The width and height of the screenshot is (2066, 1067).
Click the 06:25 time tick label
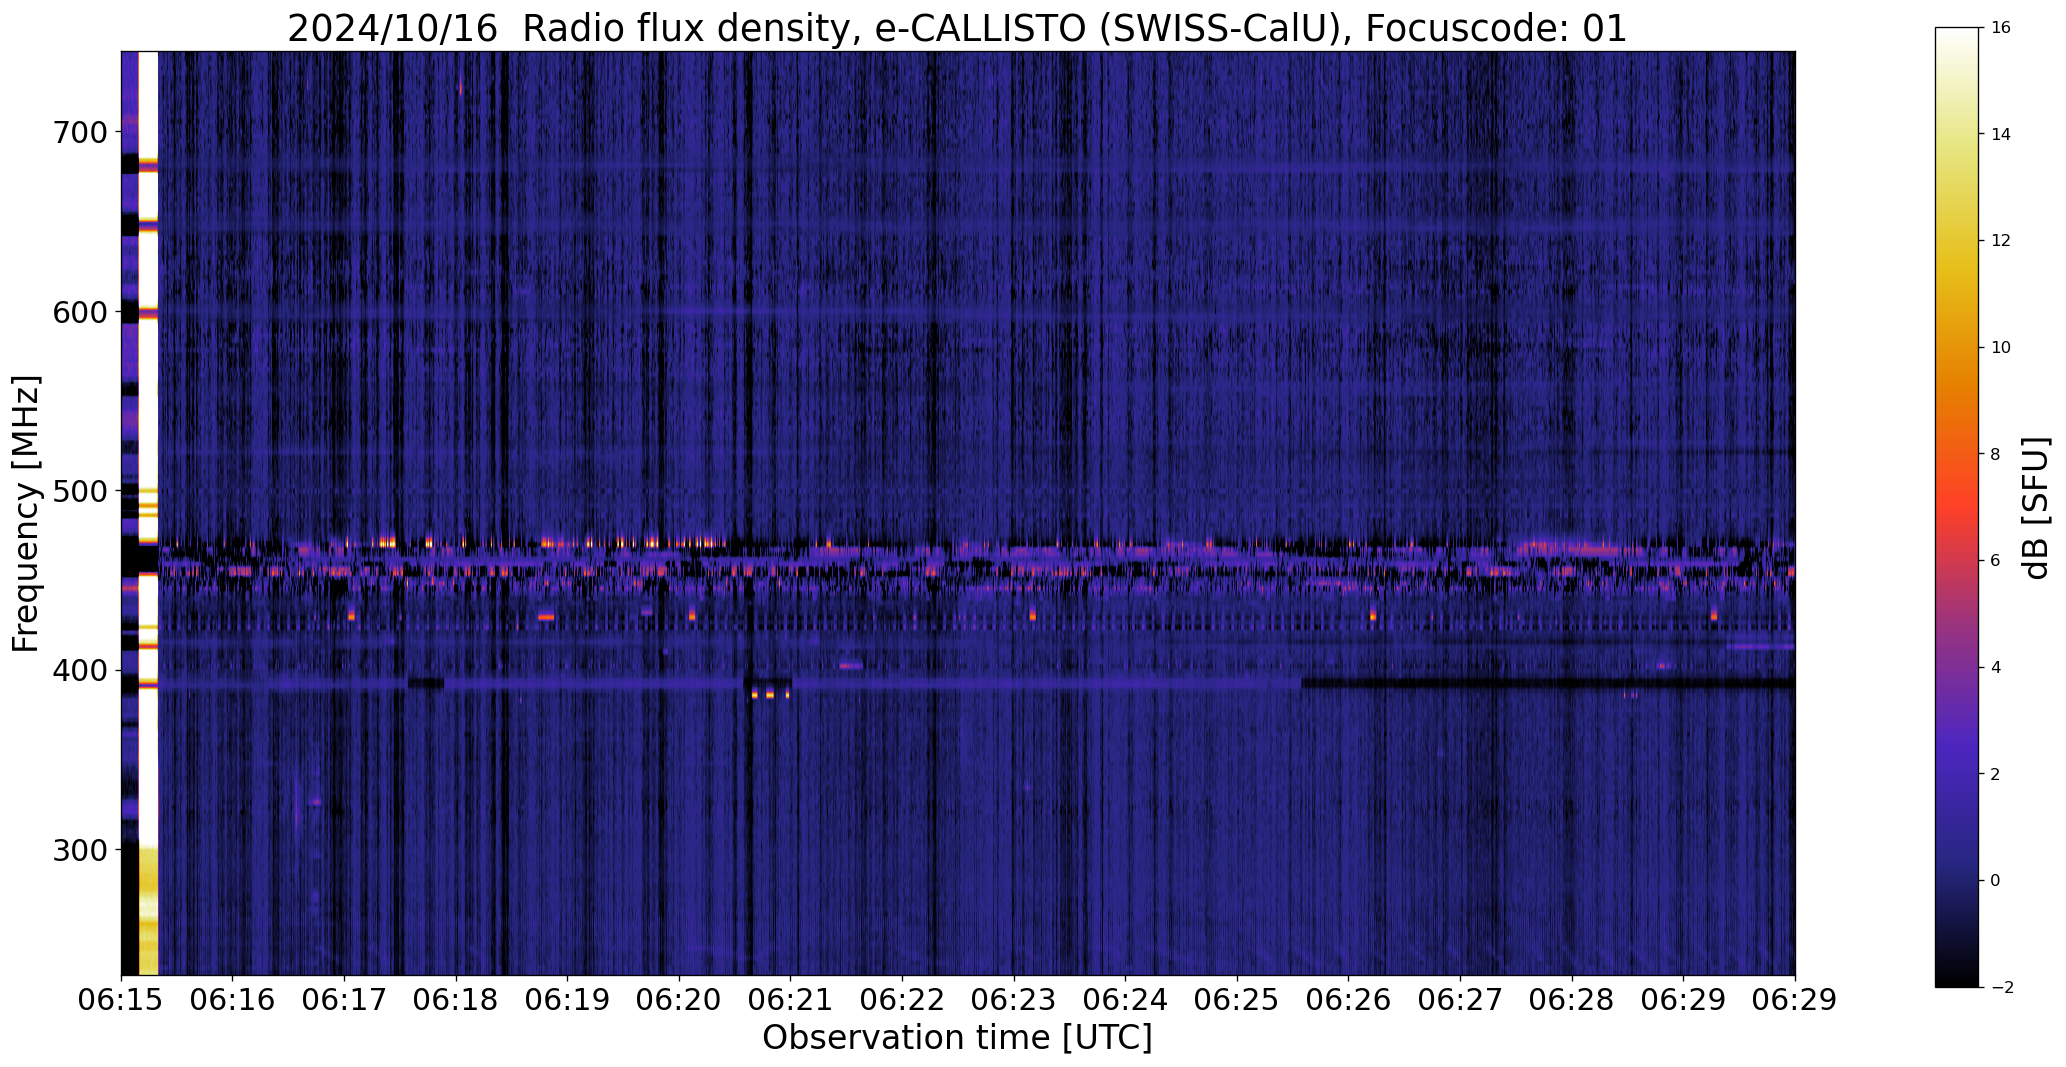[x=1237, y=1000]
